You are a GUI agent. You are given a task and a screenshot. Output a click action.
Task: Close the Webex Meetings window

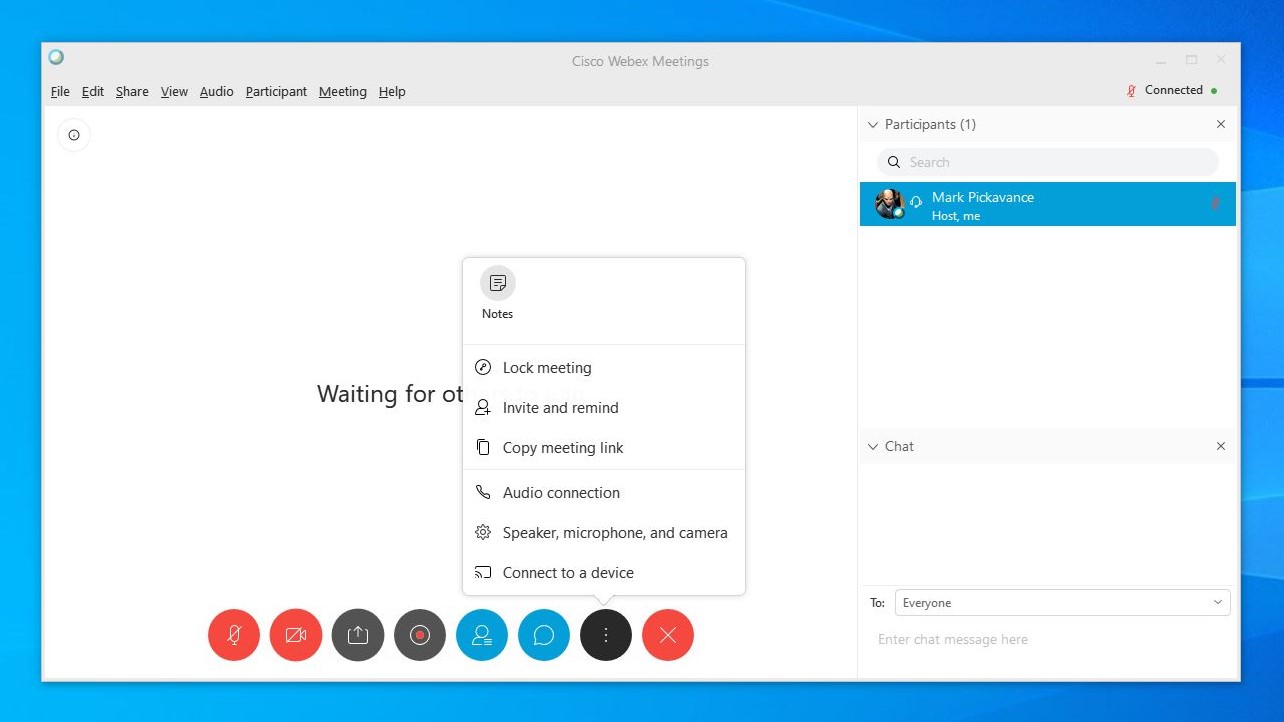pyautogui.click(x=1221, y=60)
